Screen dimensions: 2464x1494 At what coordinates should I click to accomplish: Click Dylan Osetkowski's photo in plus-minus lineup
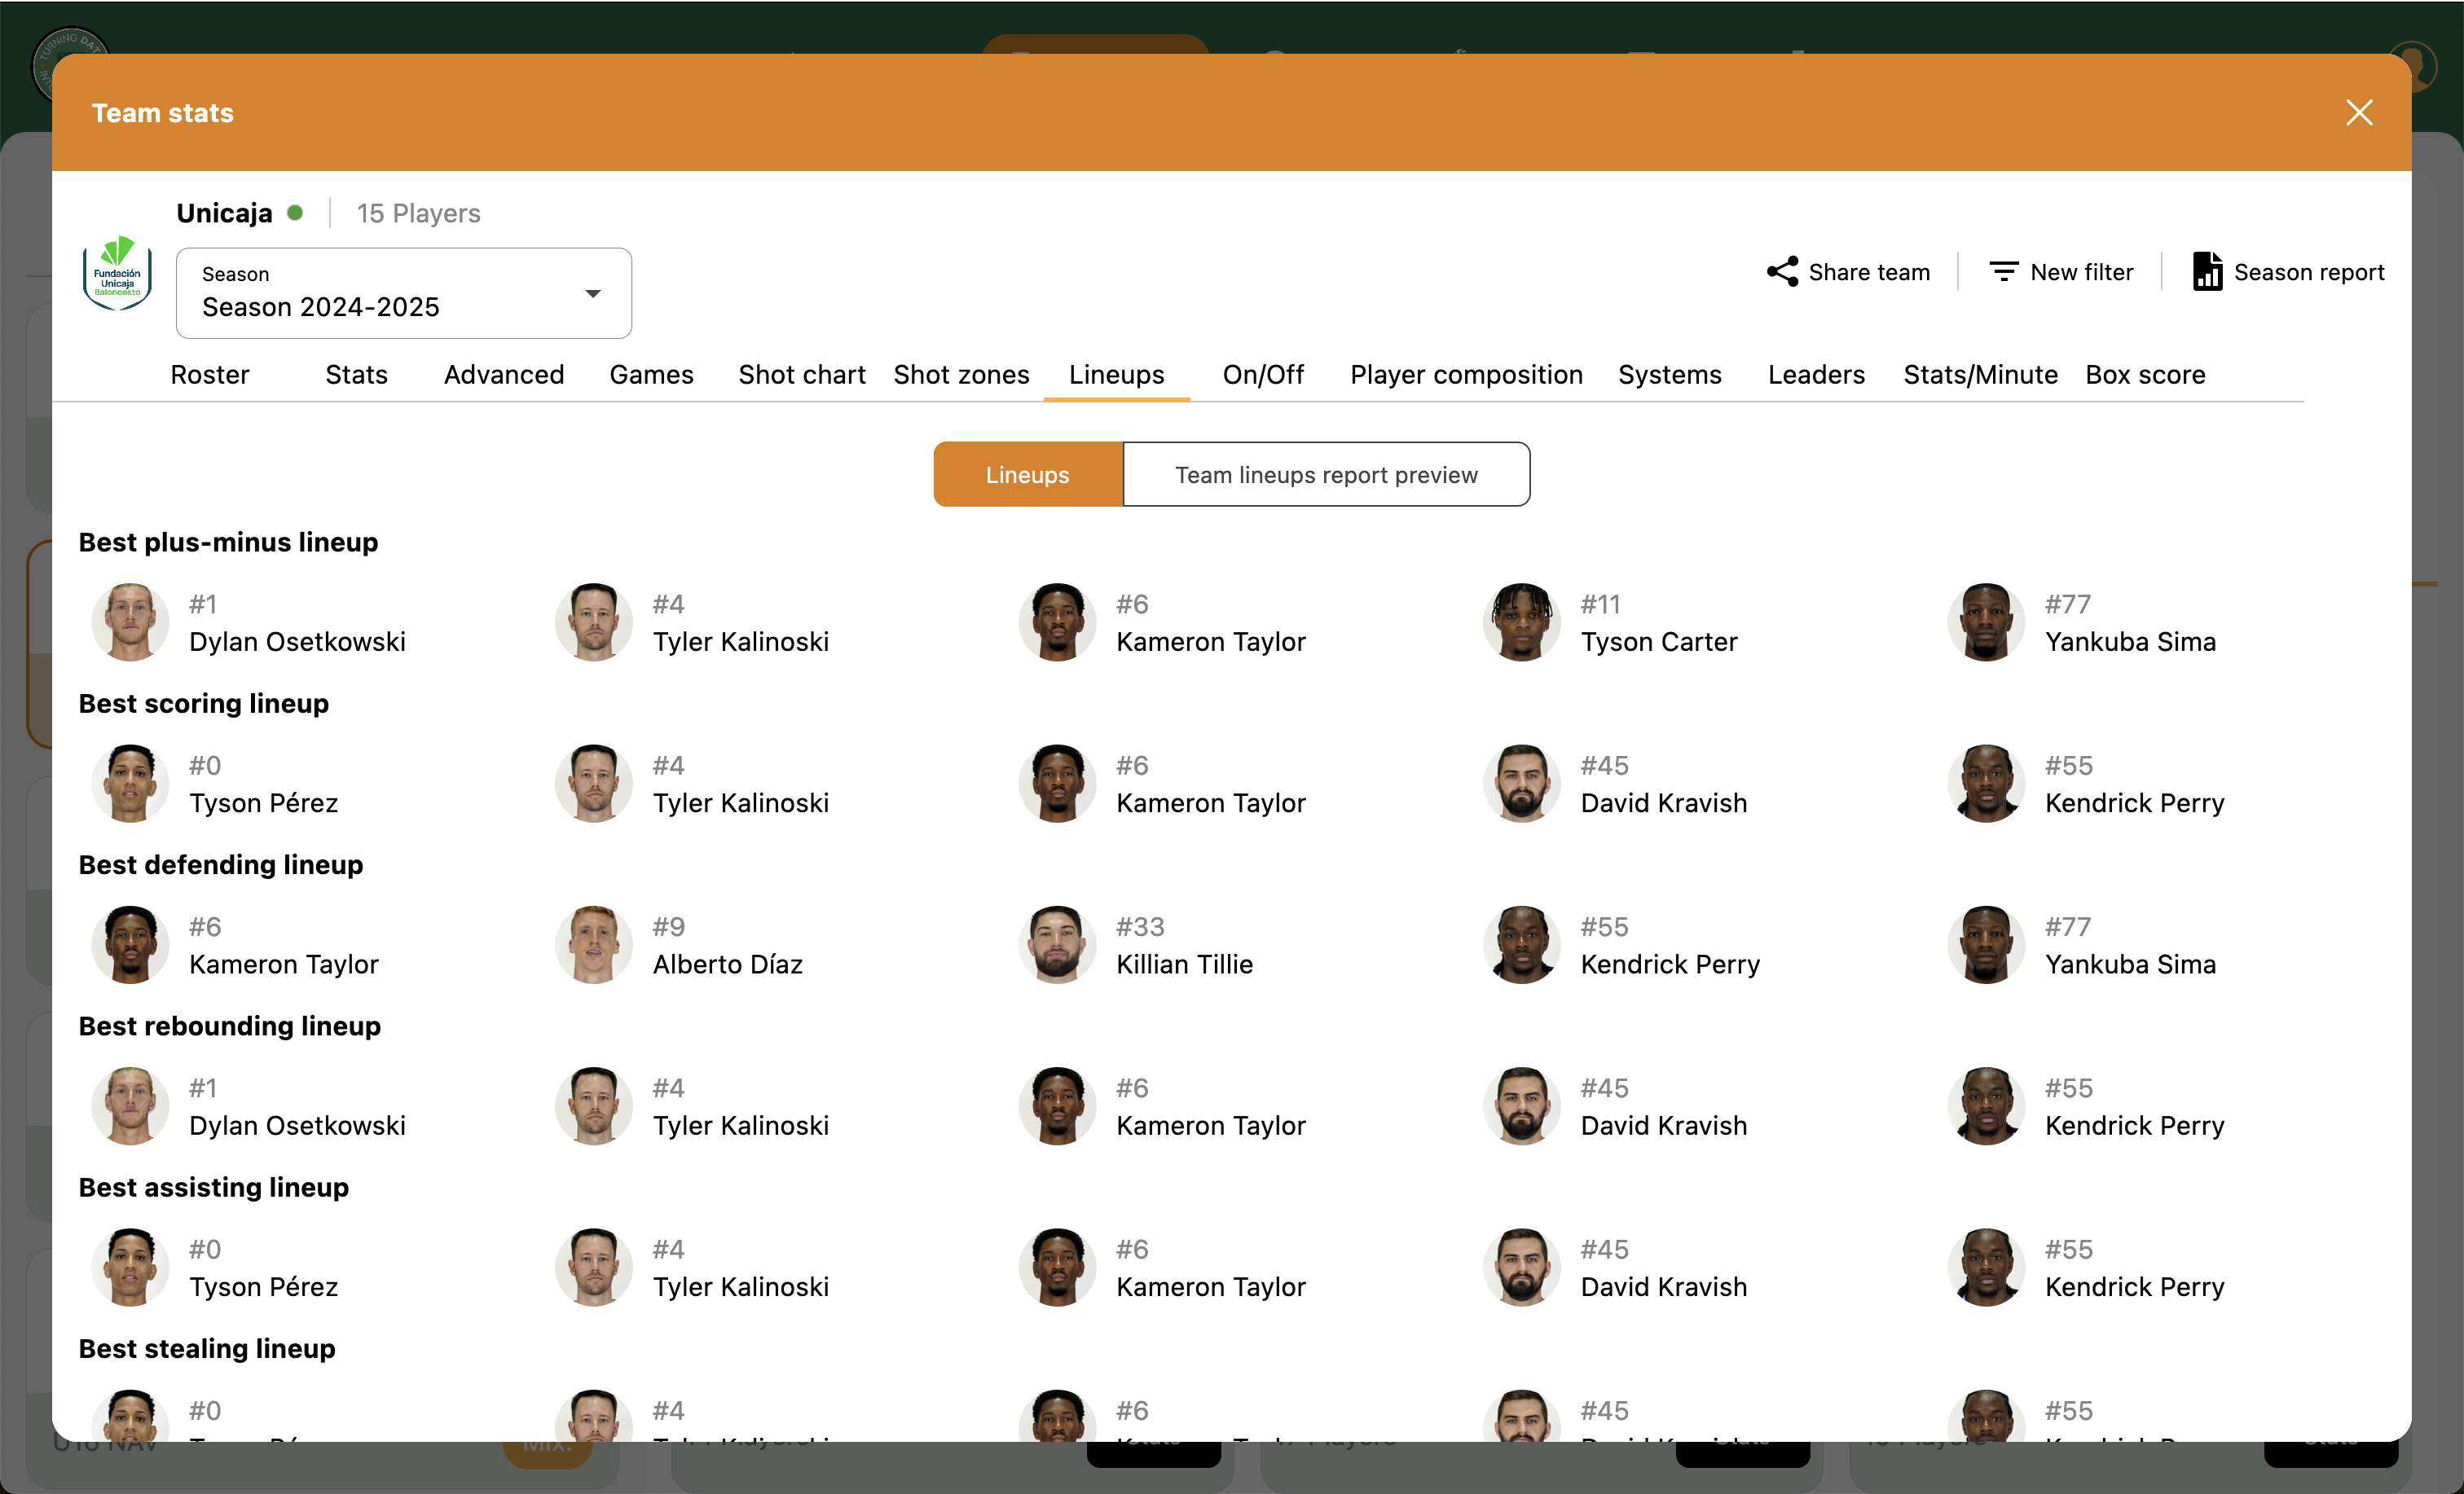(x=130, y=622)
